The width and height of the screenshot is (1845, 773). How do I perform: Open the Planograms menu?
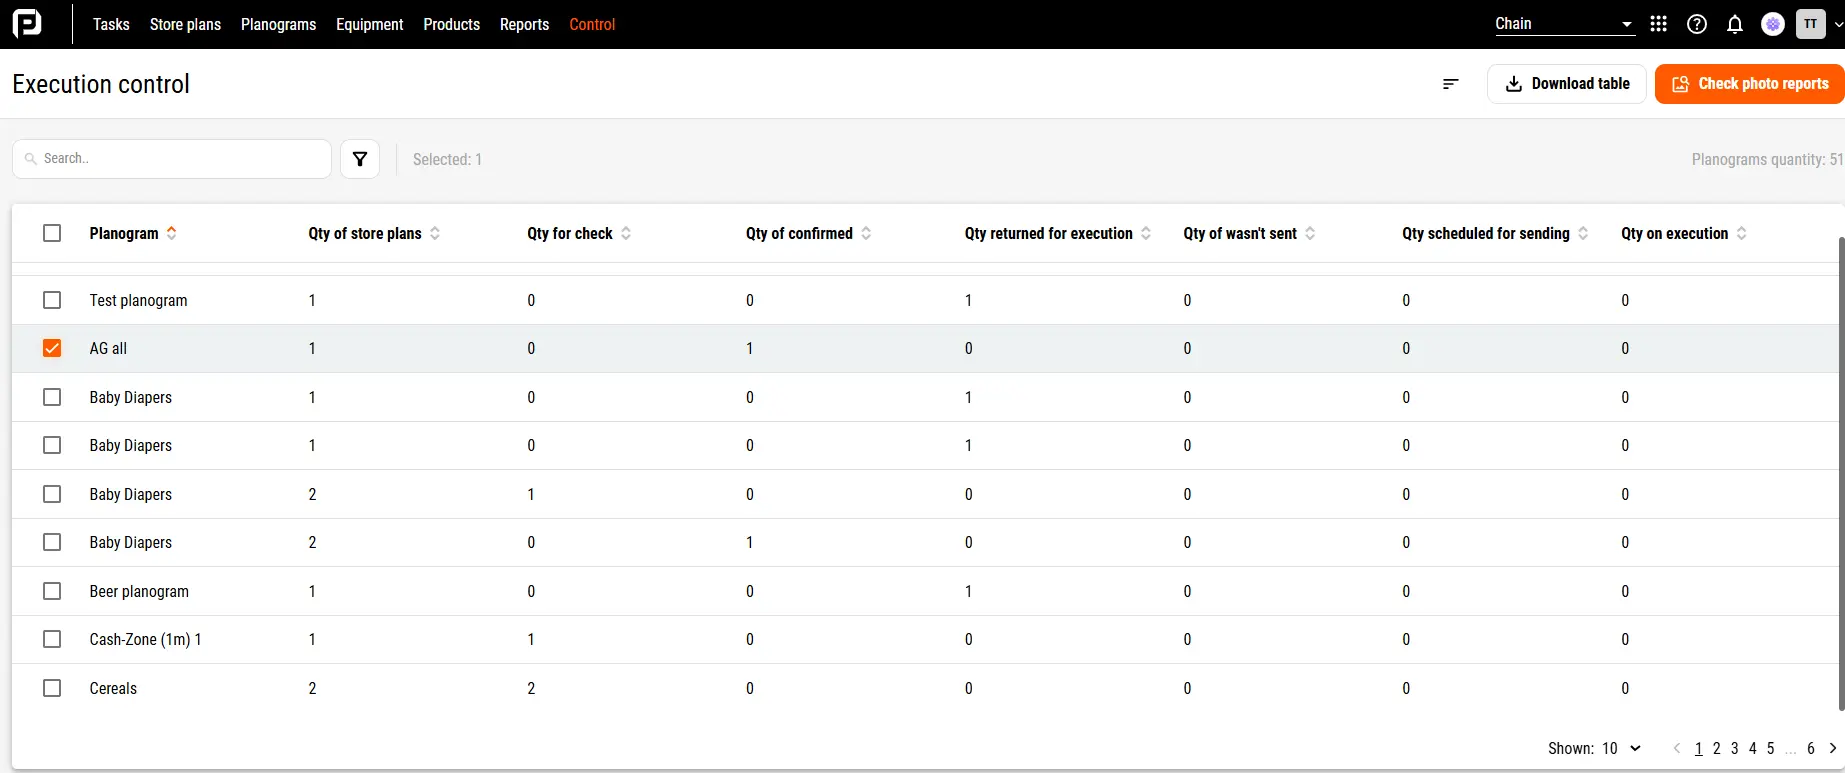coord(278,24)
